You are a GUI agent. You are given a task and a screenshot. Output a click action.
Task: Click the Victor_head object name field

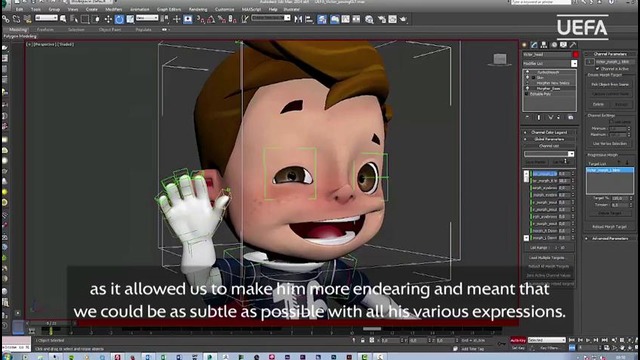click(x=546, y=54)
